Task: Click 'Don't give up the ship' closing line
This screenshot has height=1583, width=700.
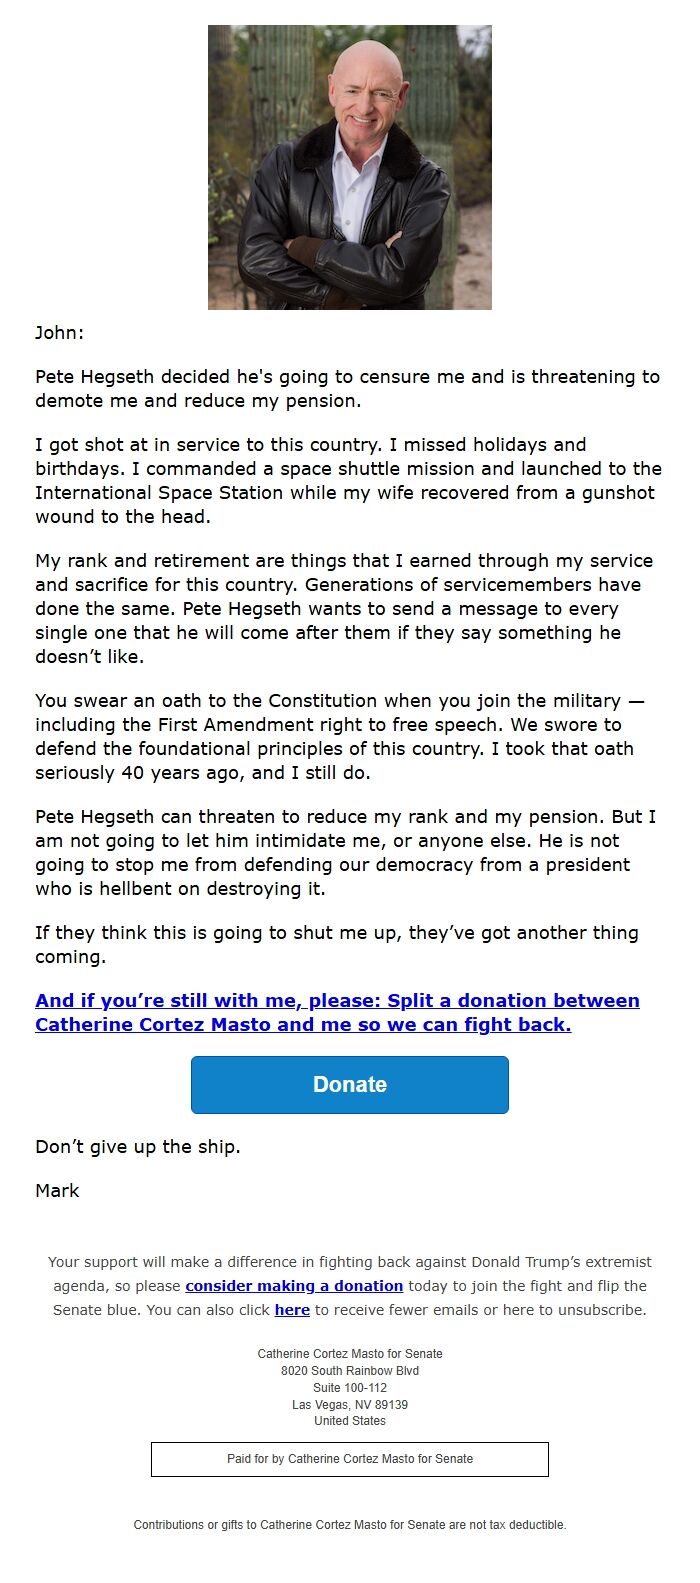Action: (x=138, y=1146)
